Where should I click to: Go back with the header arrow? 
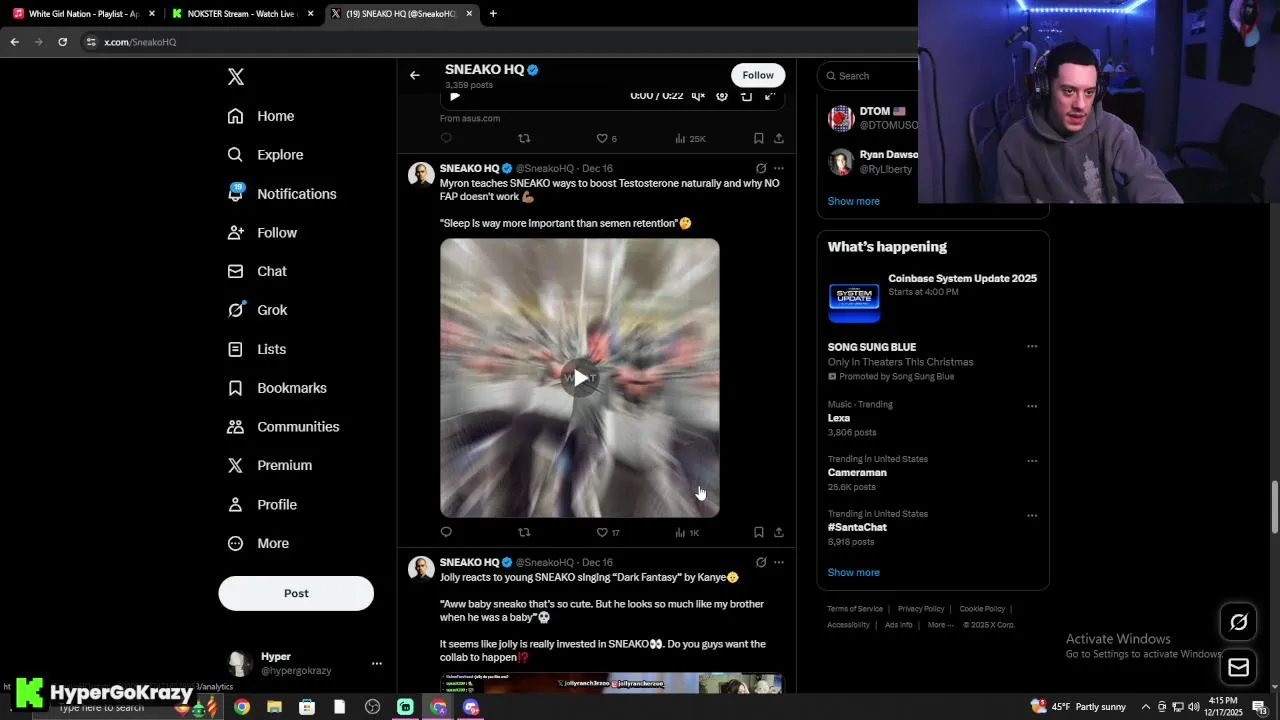click(414, 75)
